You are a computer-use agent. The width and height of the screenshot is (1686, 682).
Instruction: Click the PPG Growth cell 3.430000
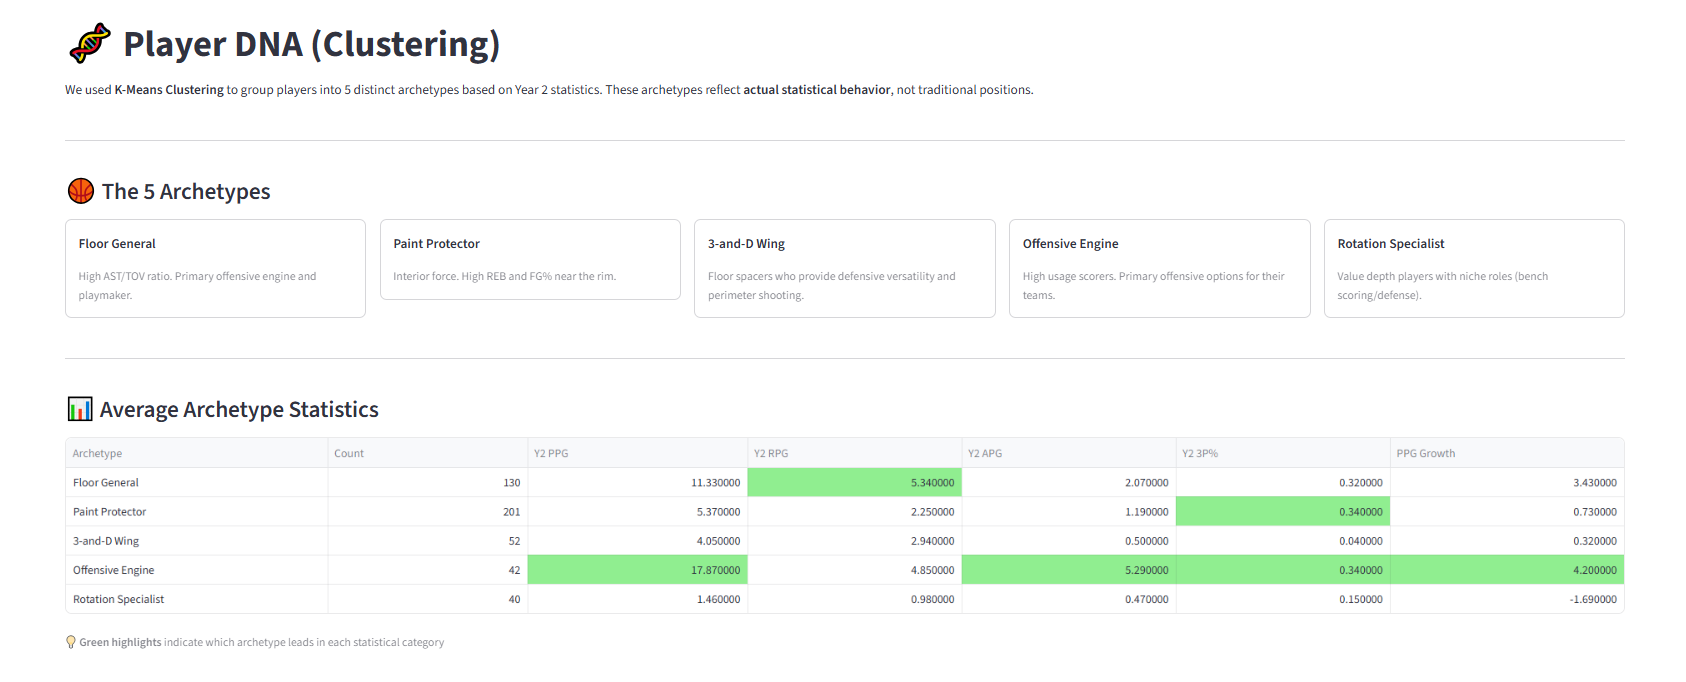pos(1506,482)
